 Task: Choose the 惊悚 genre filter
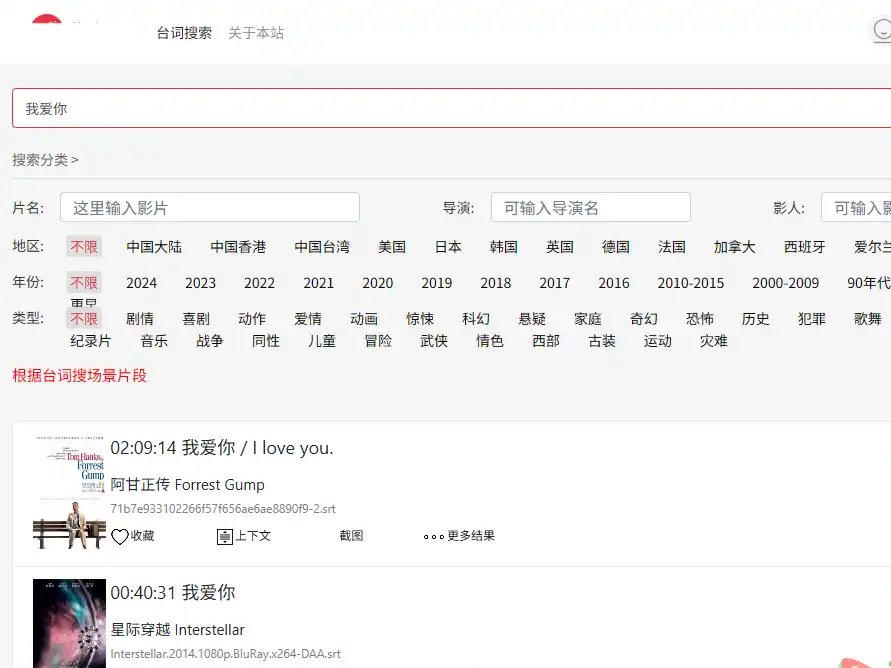coord(420,319)
